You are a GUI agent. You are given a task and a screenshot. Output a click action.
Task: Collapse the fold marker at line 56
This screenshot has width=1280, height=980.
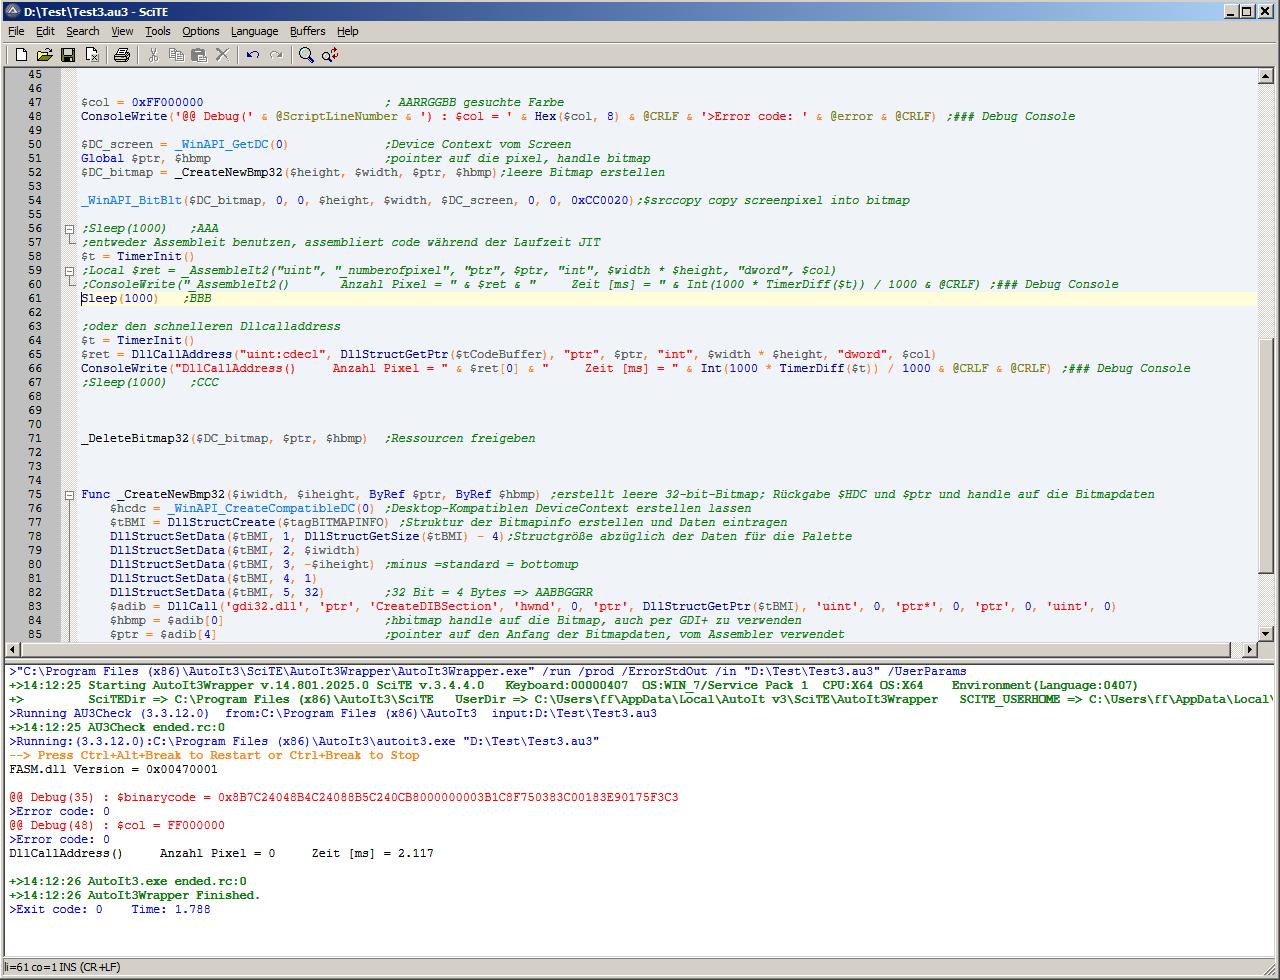tap(69, 229)
